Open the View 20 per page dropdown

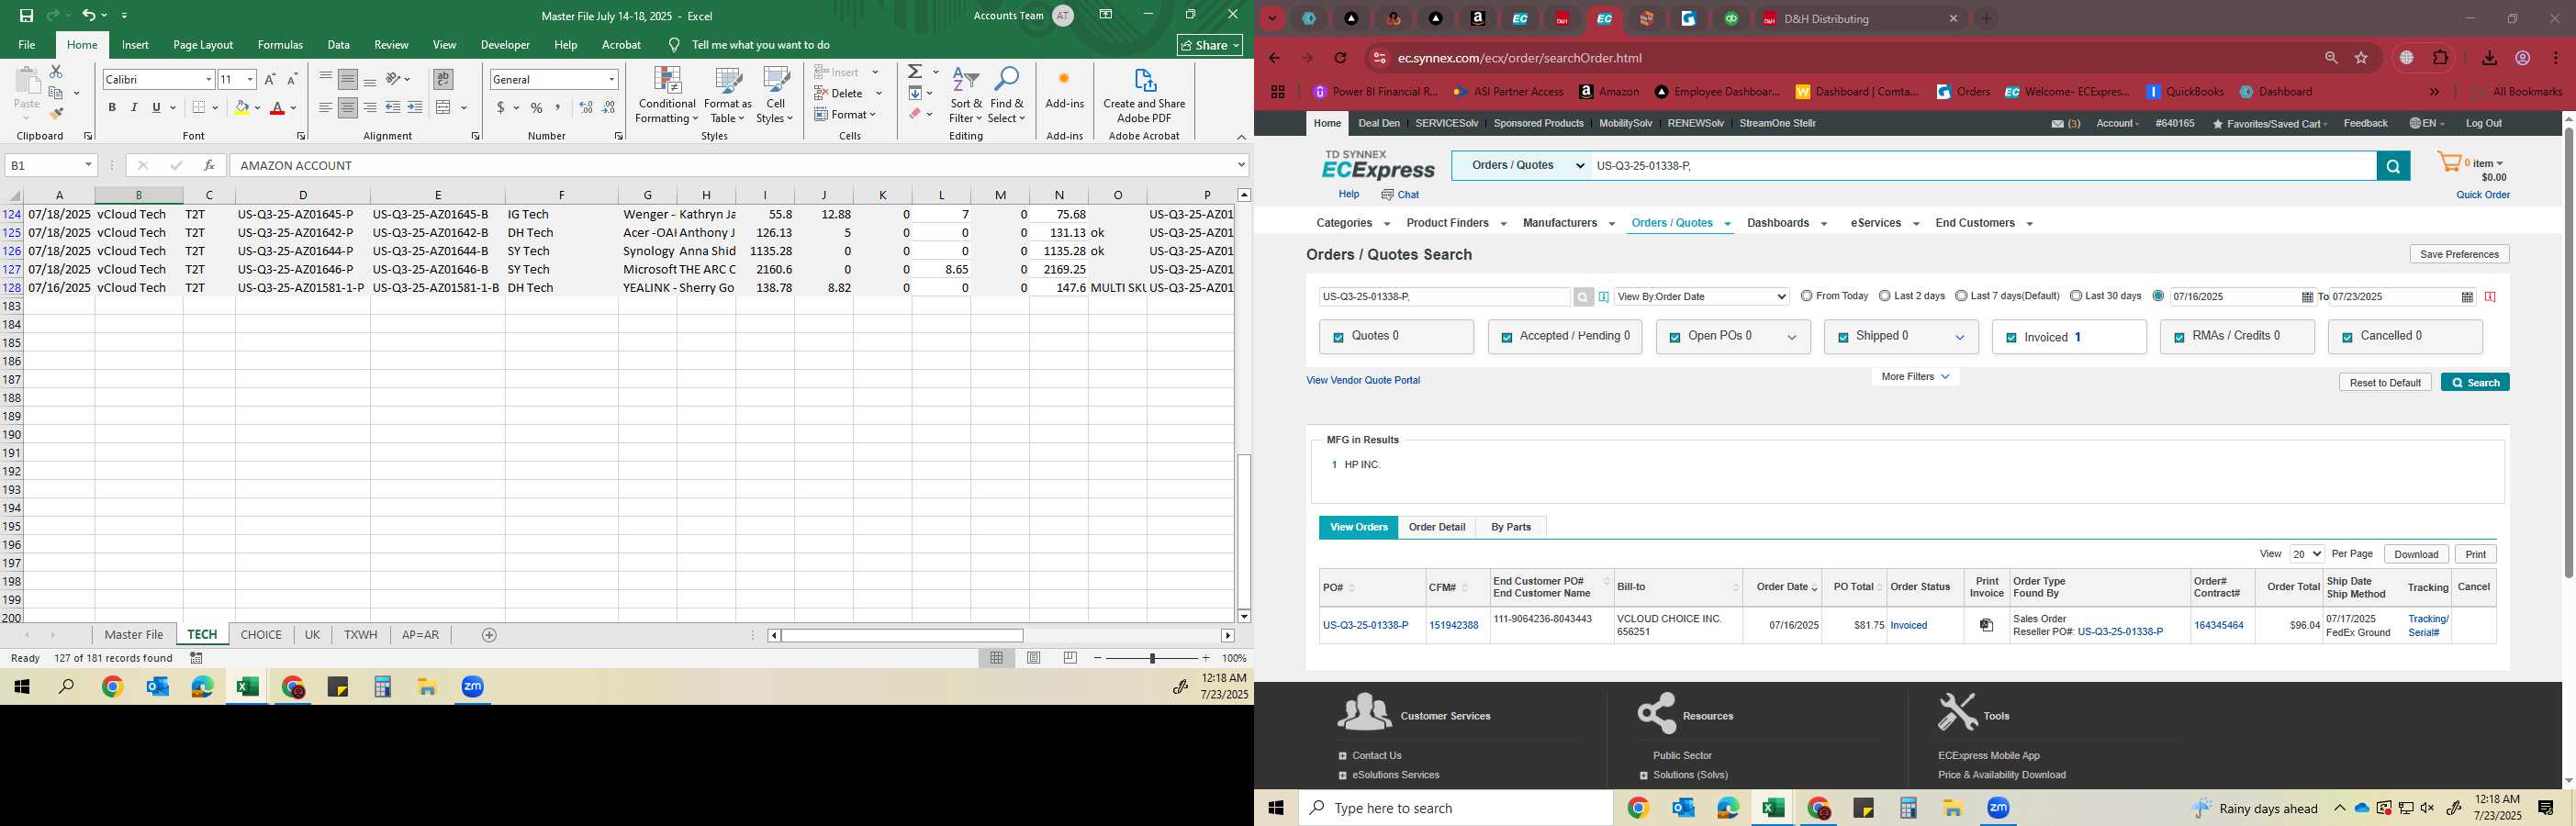(x=2306, y=554)
